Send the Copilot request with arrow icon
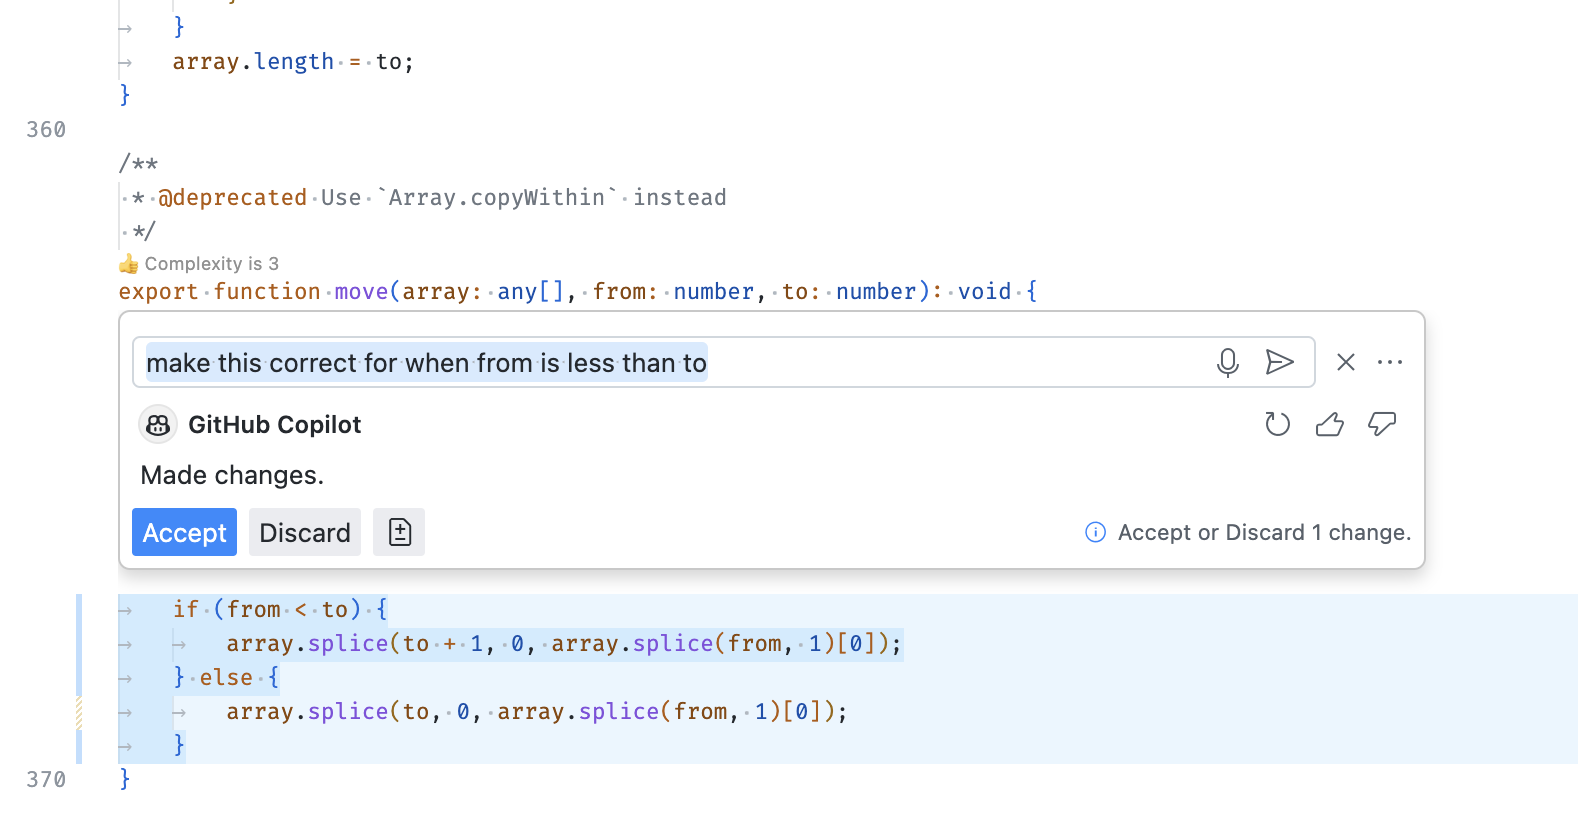 coord(1279,362)
